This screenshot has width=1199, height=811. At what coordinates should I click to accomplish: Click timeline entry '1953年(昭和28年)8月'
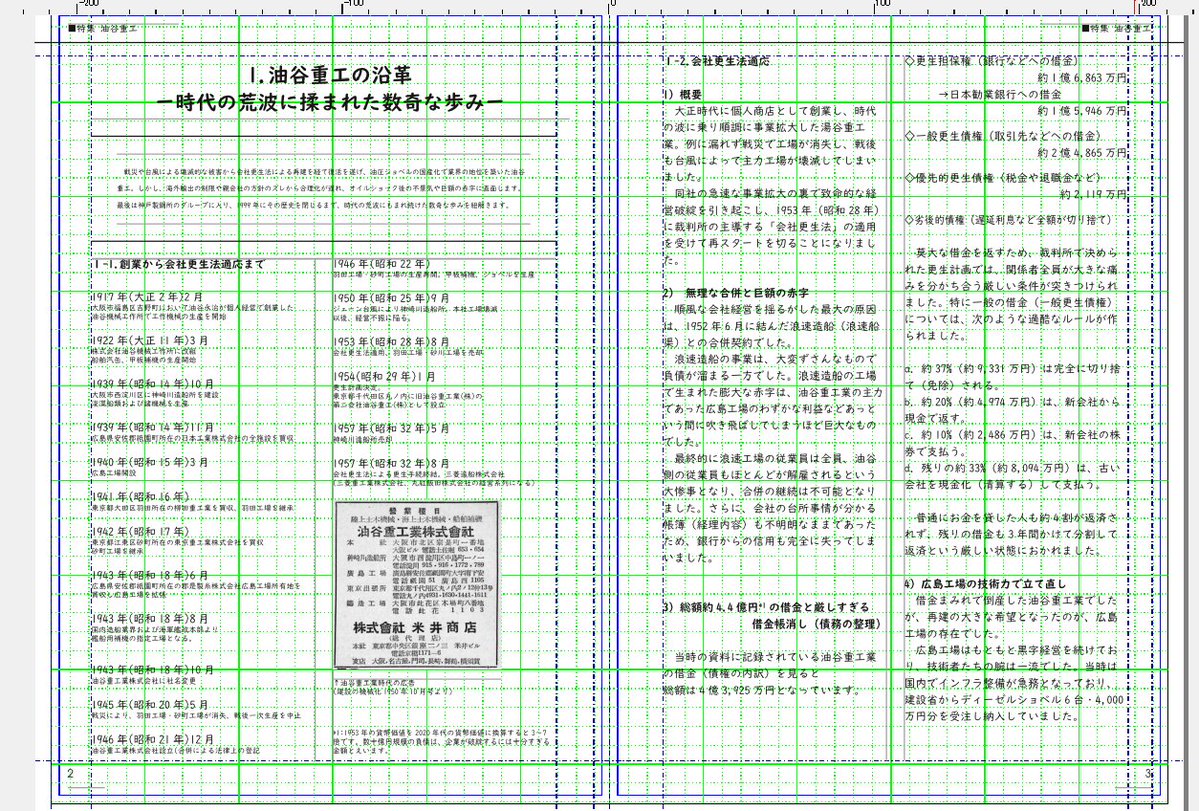(392, 342)
